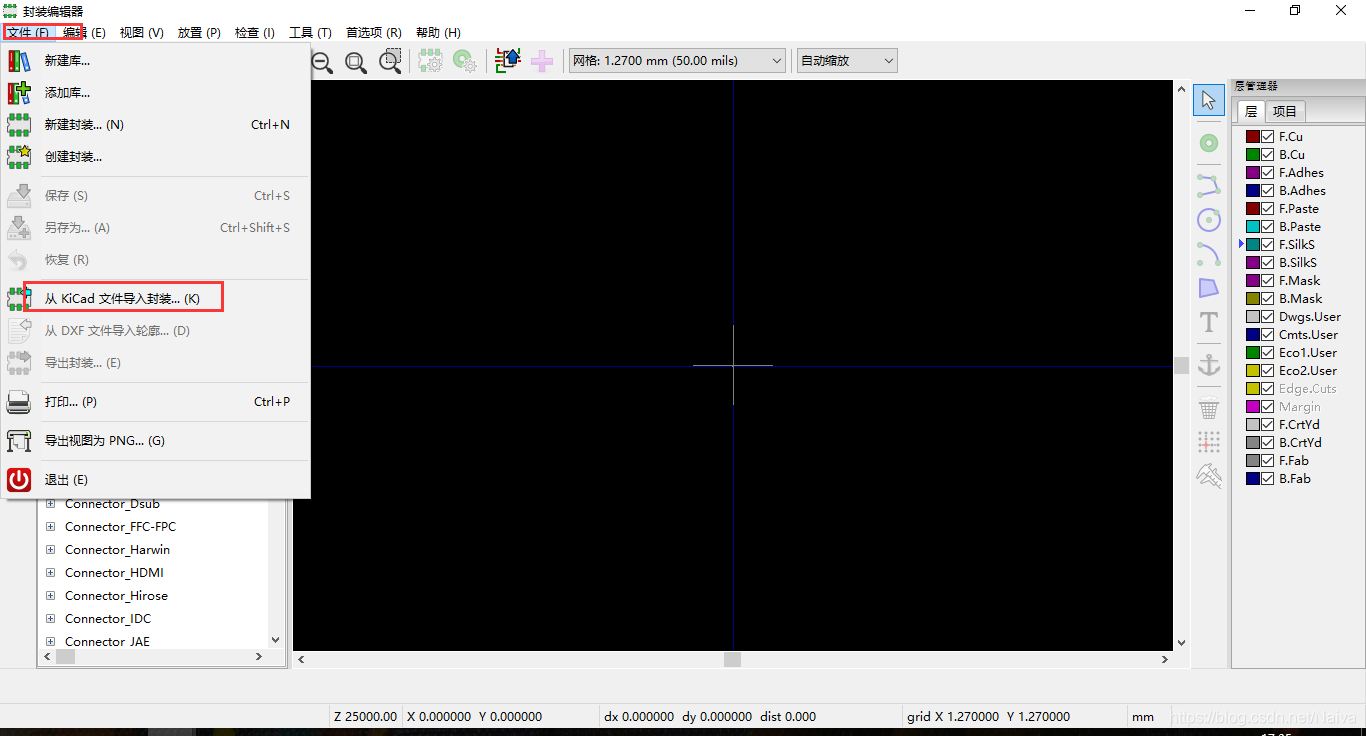Select the footprint anchor tool
Screen dimensions: 1366x736
point(1209,364)
